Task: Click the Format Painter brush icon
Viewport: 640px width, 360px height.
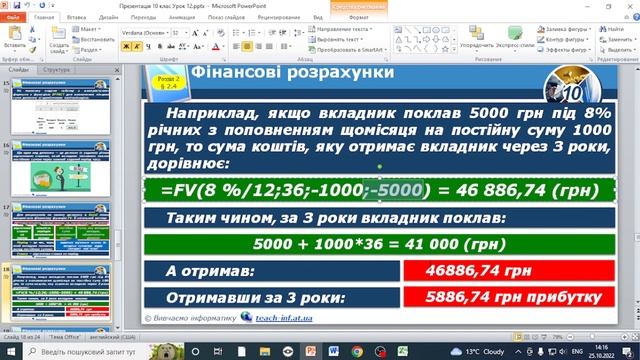Action: pyautogui.click(x=32, y=49)
